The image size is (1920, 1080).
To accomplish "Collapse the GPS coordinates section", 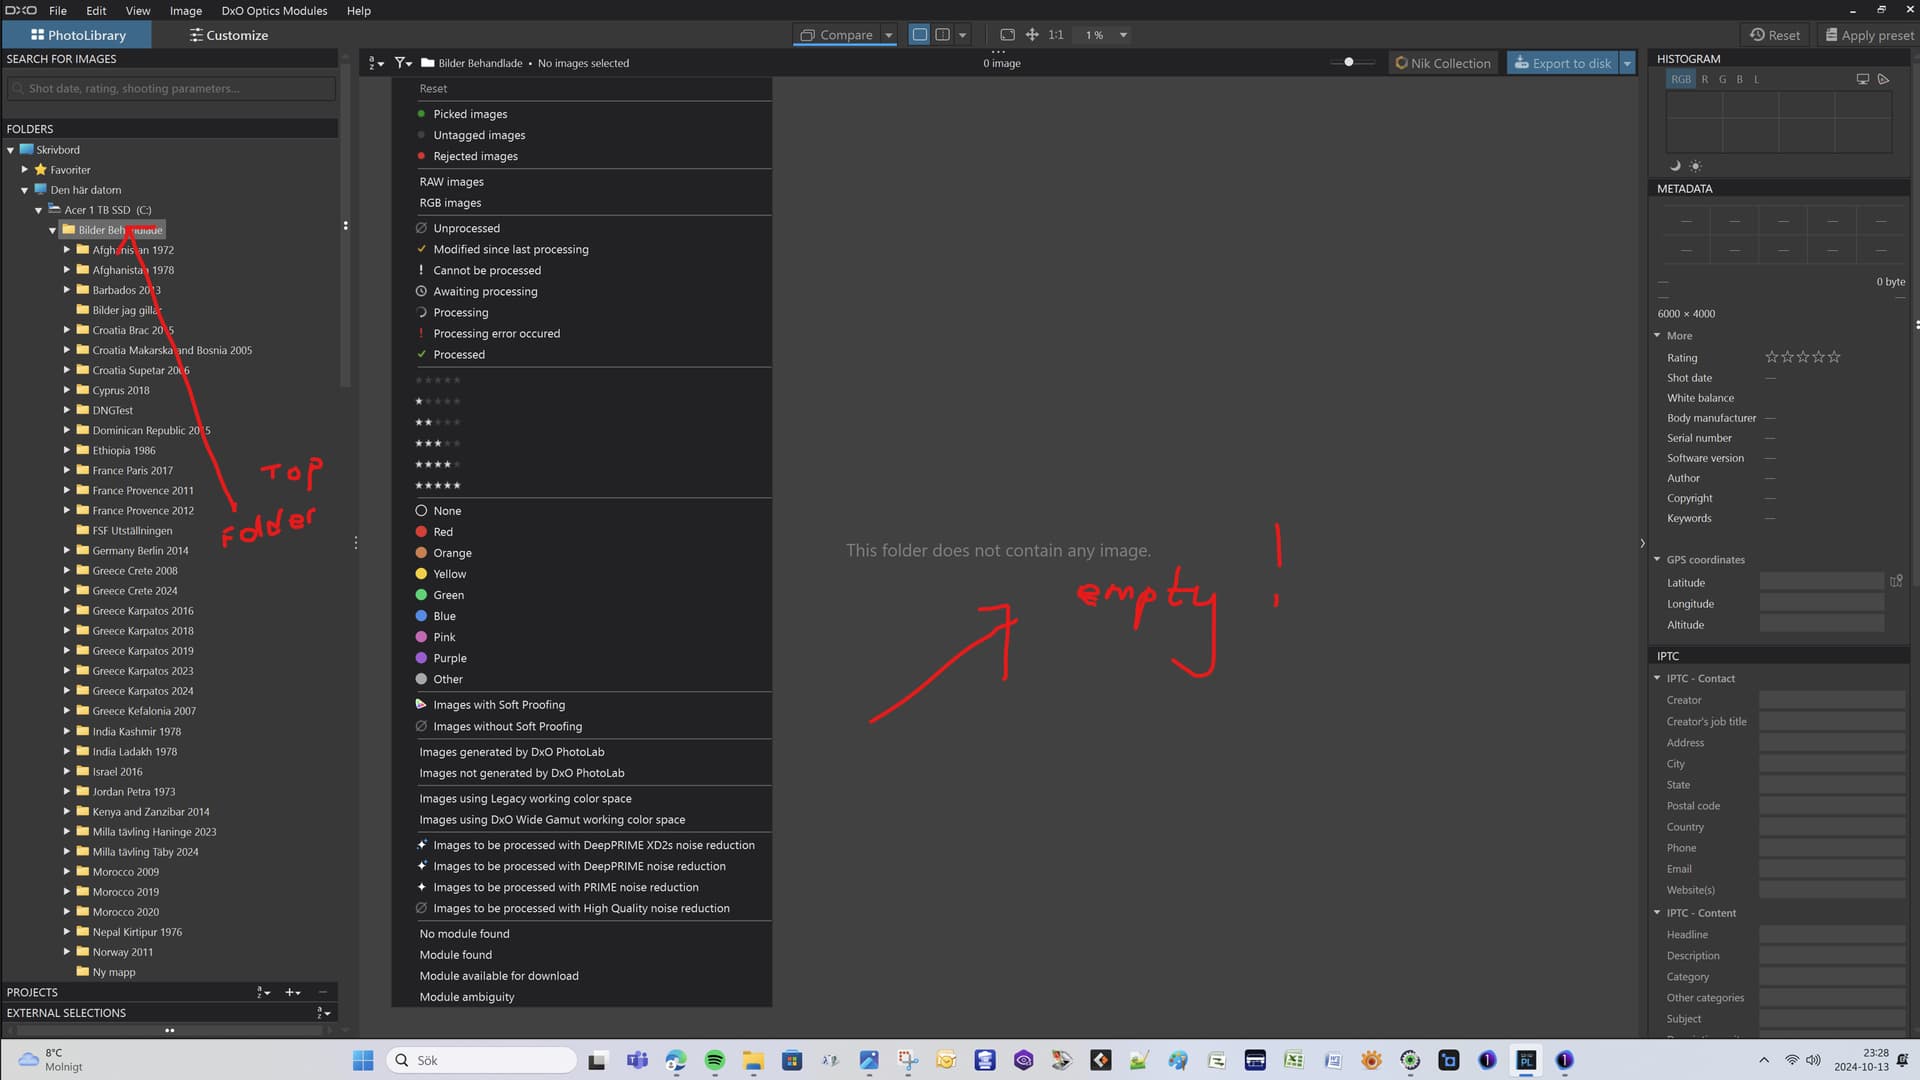I will click(x=1657, y=559).
